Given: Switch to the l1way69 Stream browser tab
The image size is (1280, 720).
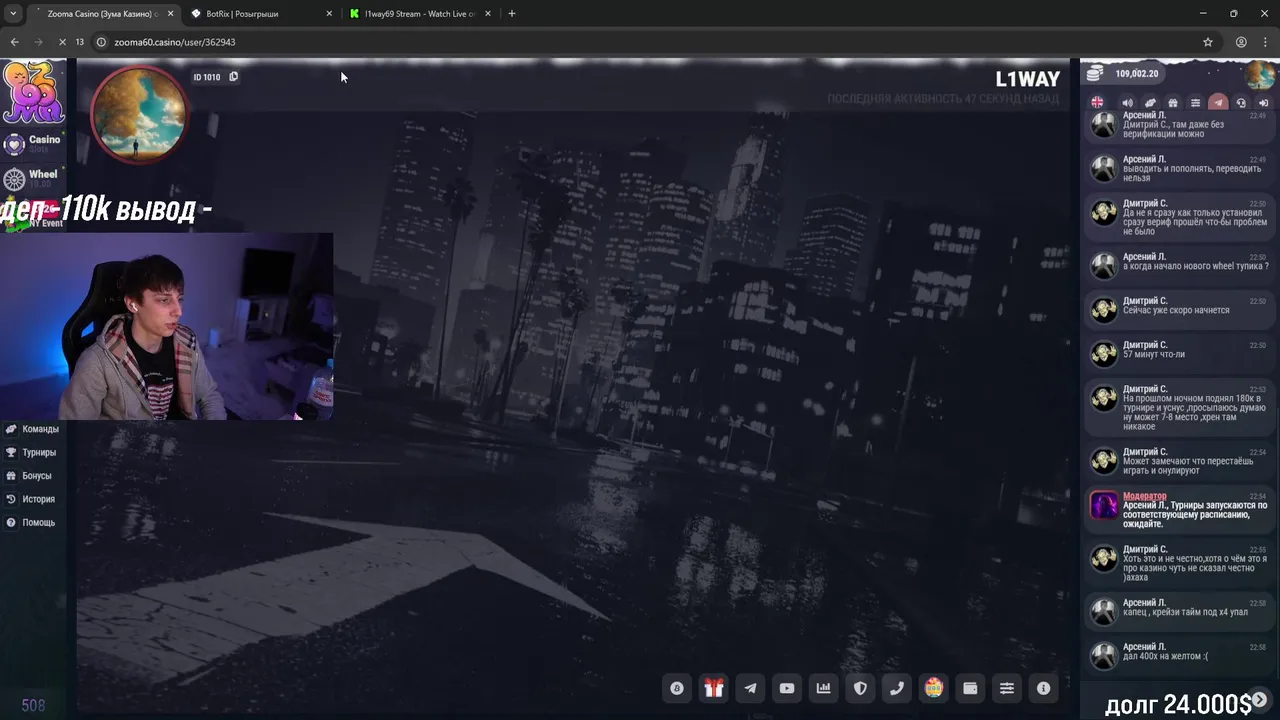Looking at the screenshot, I should click(419, 14).
